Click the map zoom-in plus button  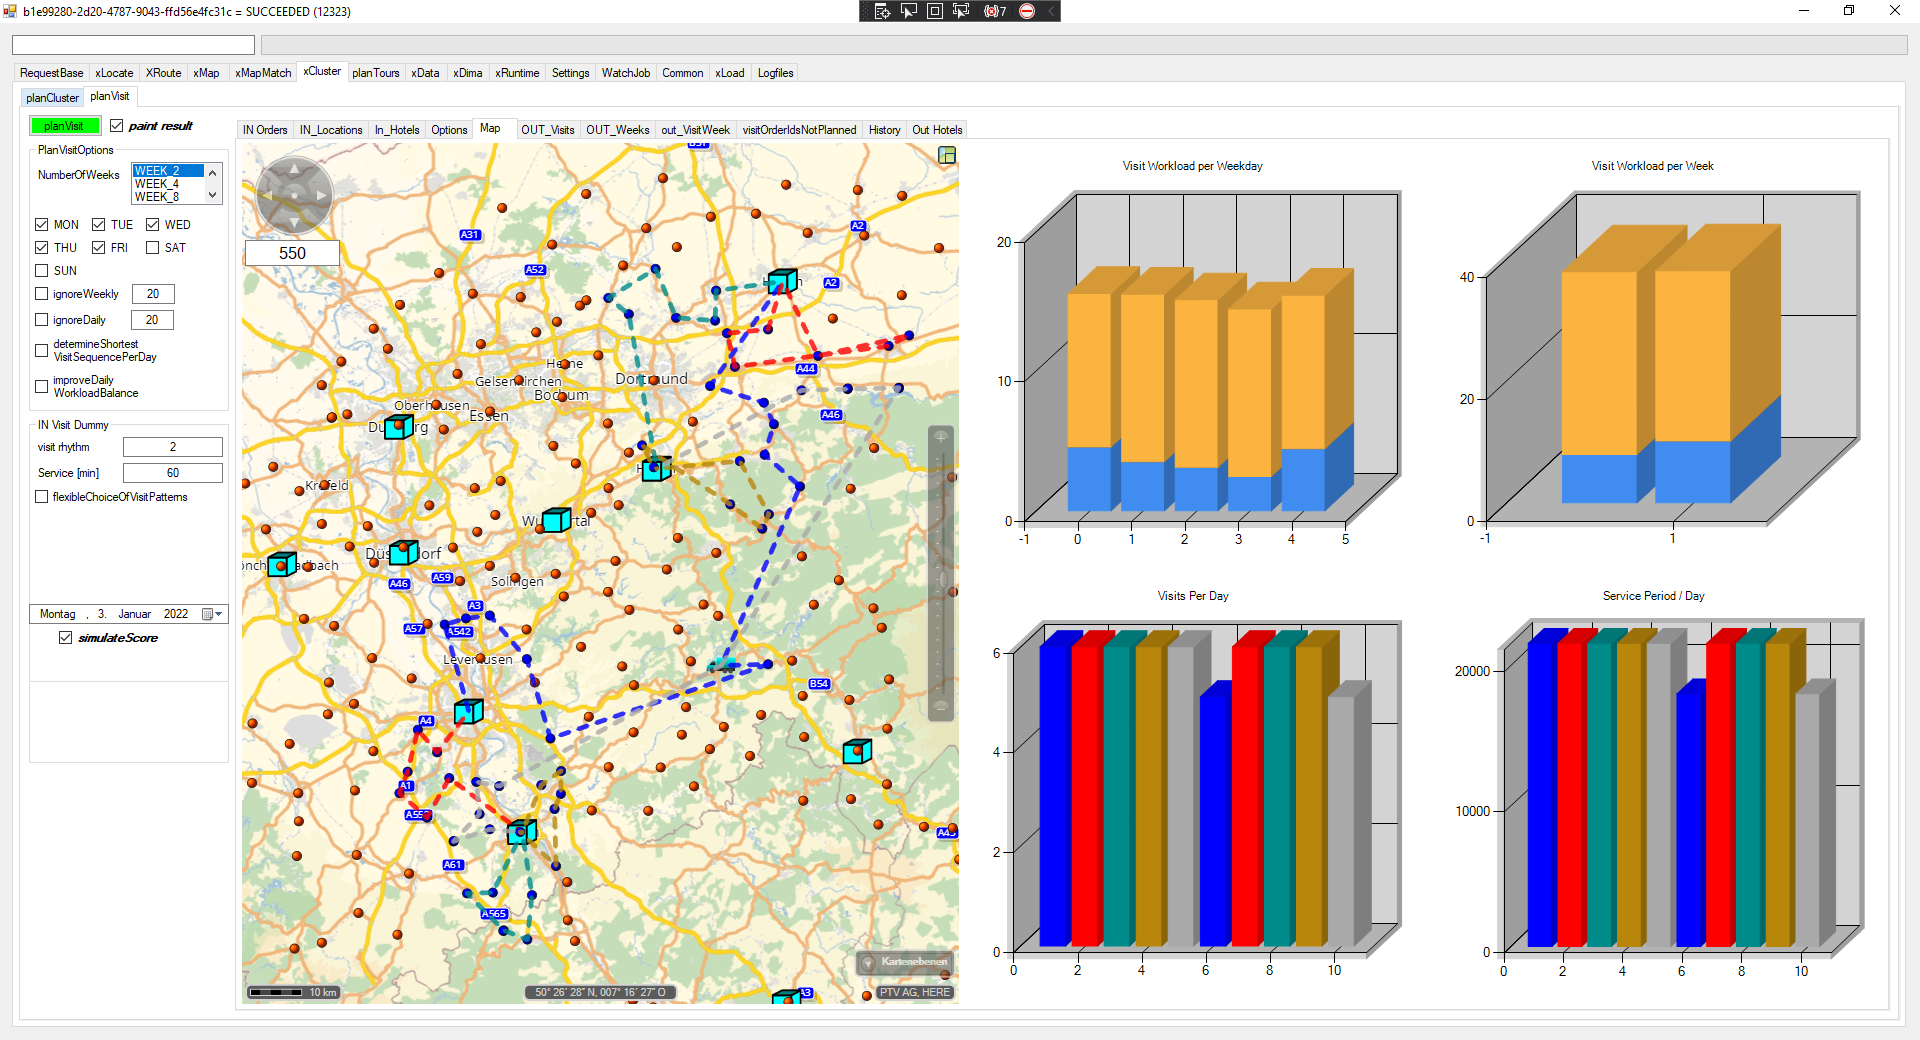(941, 437)
